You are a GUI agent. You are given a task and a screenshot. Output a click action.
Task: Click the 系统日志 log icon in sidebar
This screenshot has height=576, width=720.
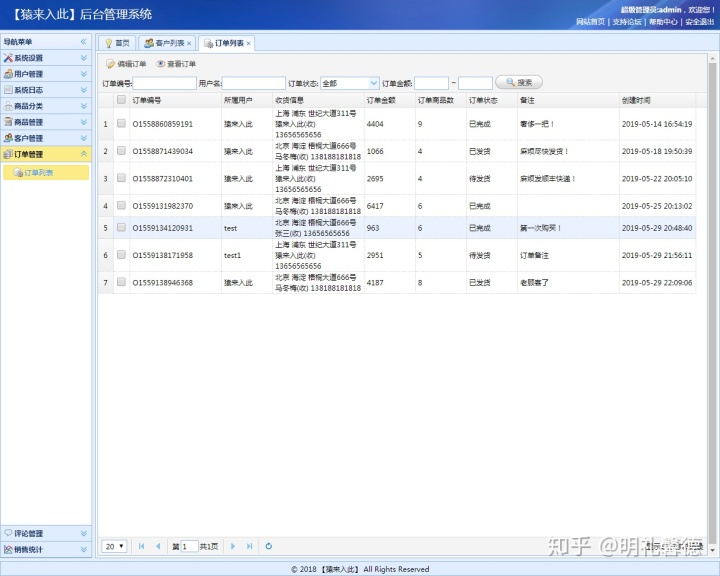coord(8,90)
